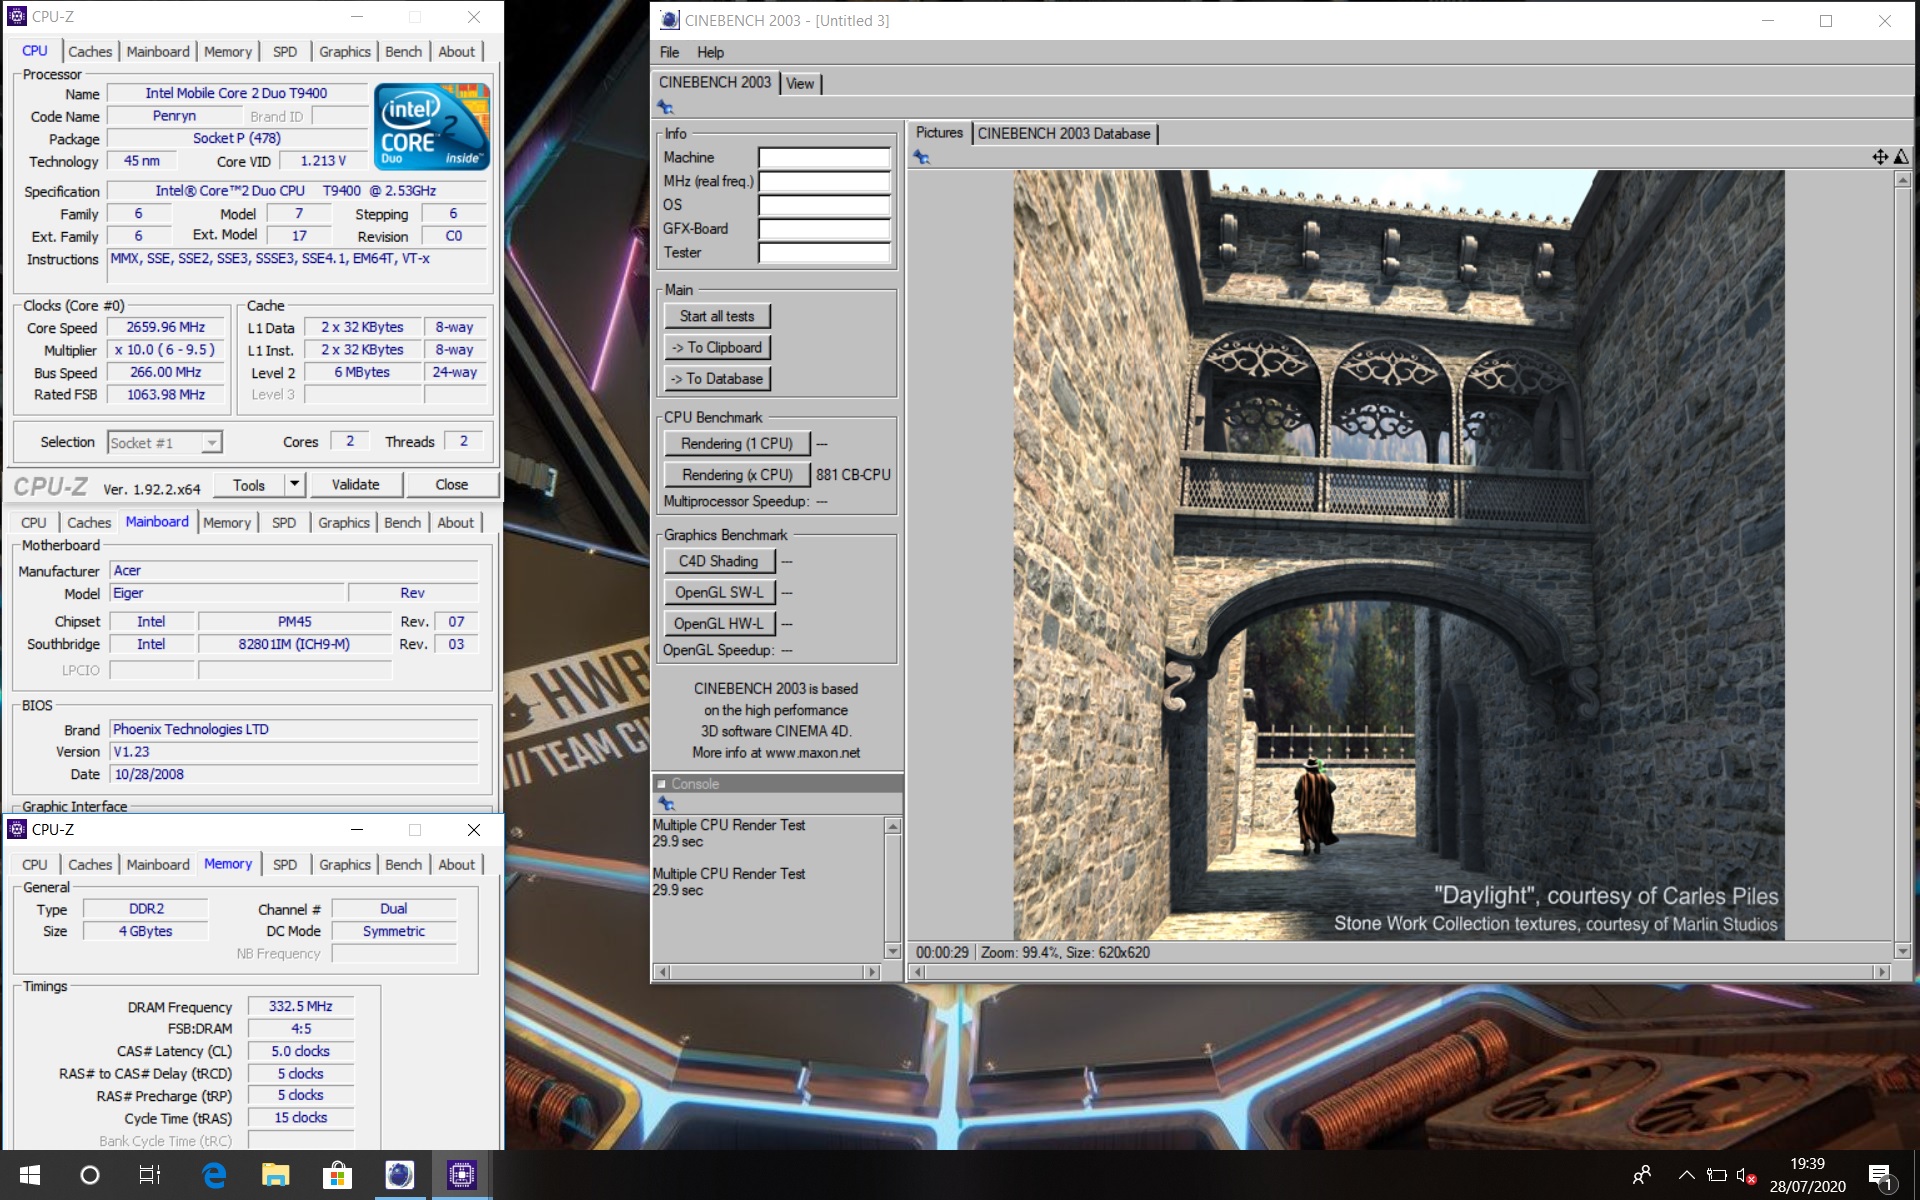
Task: Click Start all tests button
Action: (717, 316)
